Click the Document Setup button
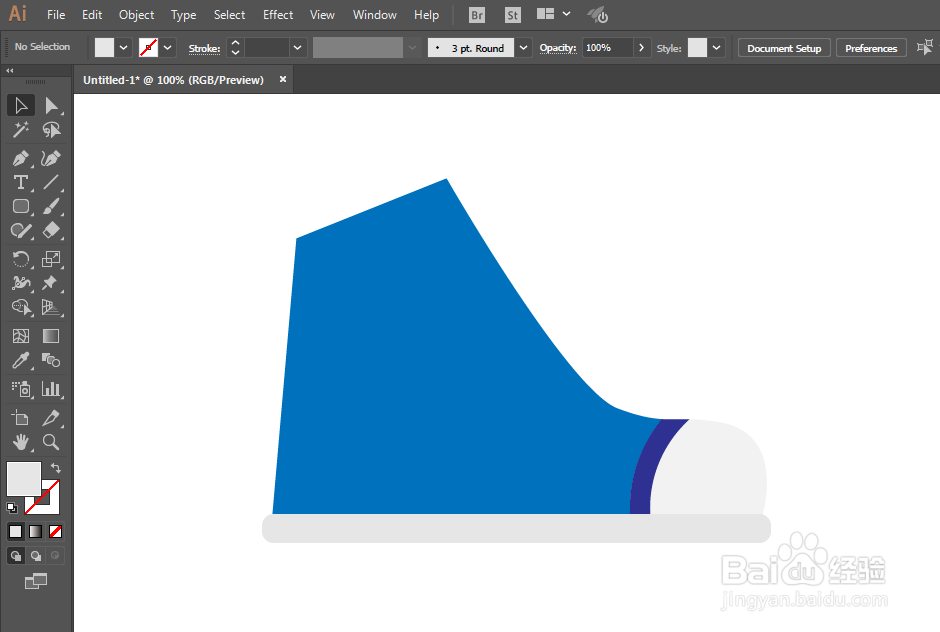This screenshot has width=940, height=632. click(x=784, y=48)
